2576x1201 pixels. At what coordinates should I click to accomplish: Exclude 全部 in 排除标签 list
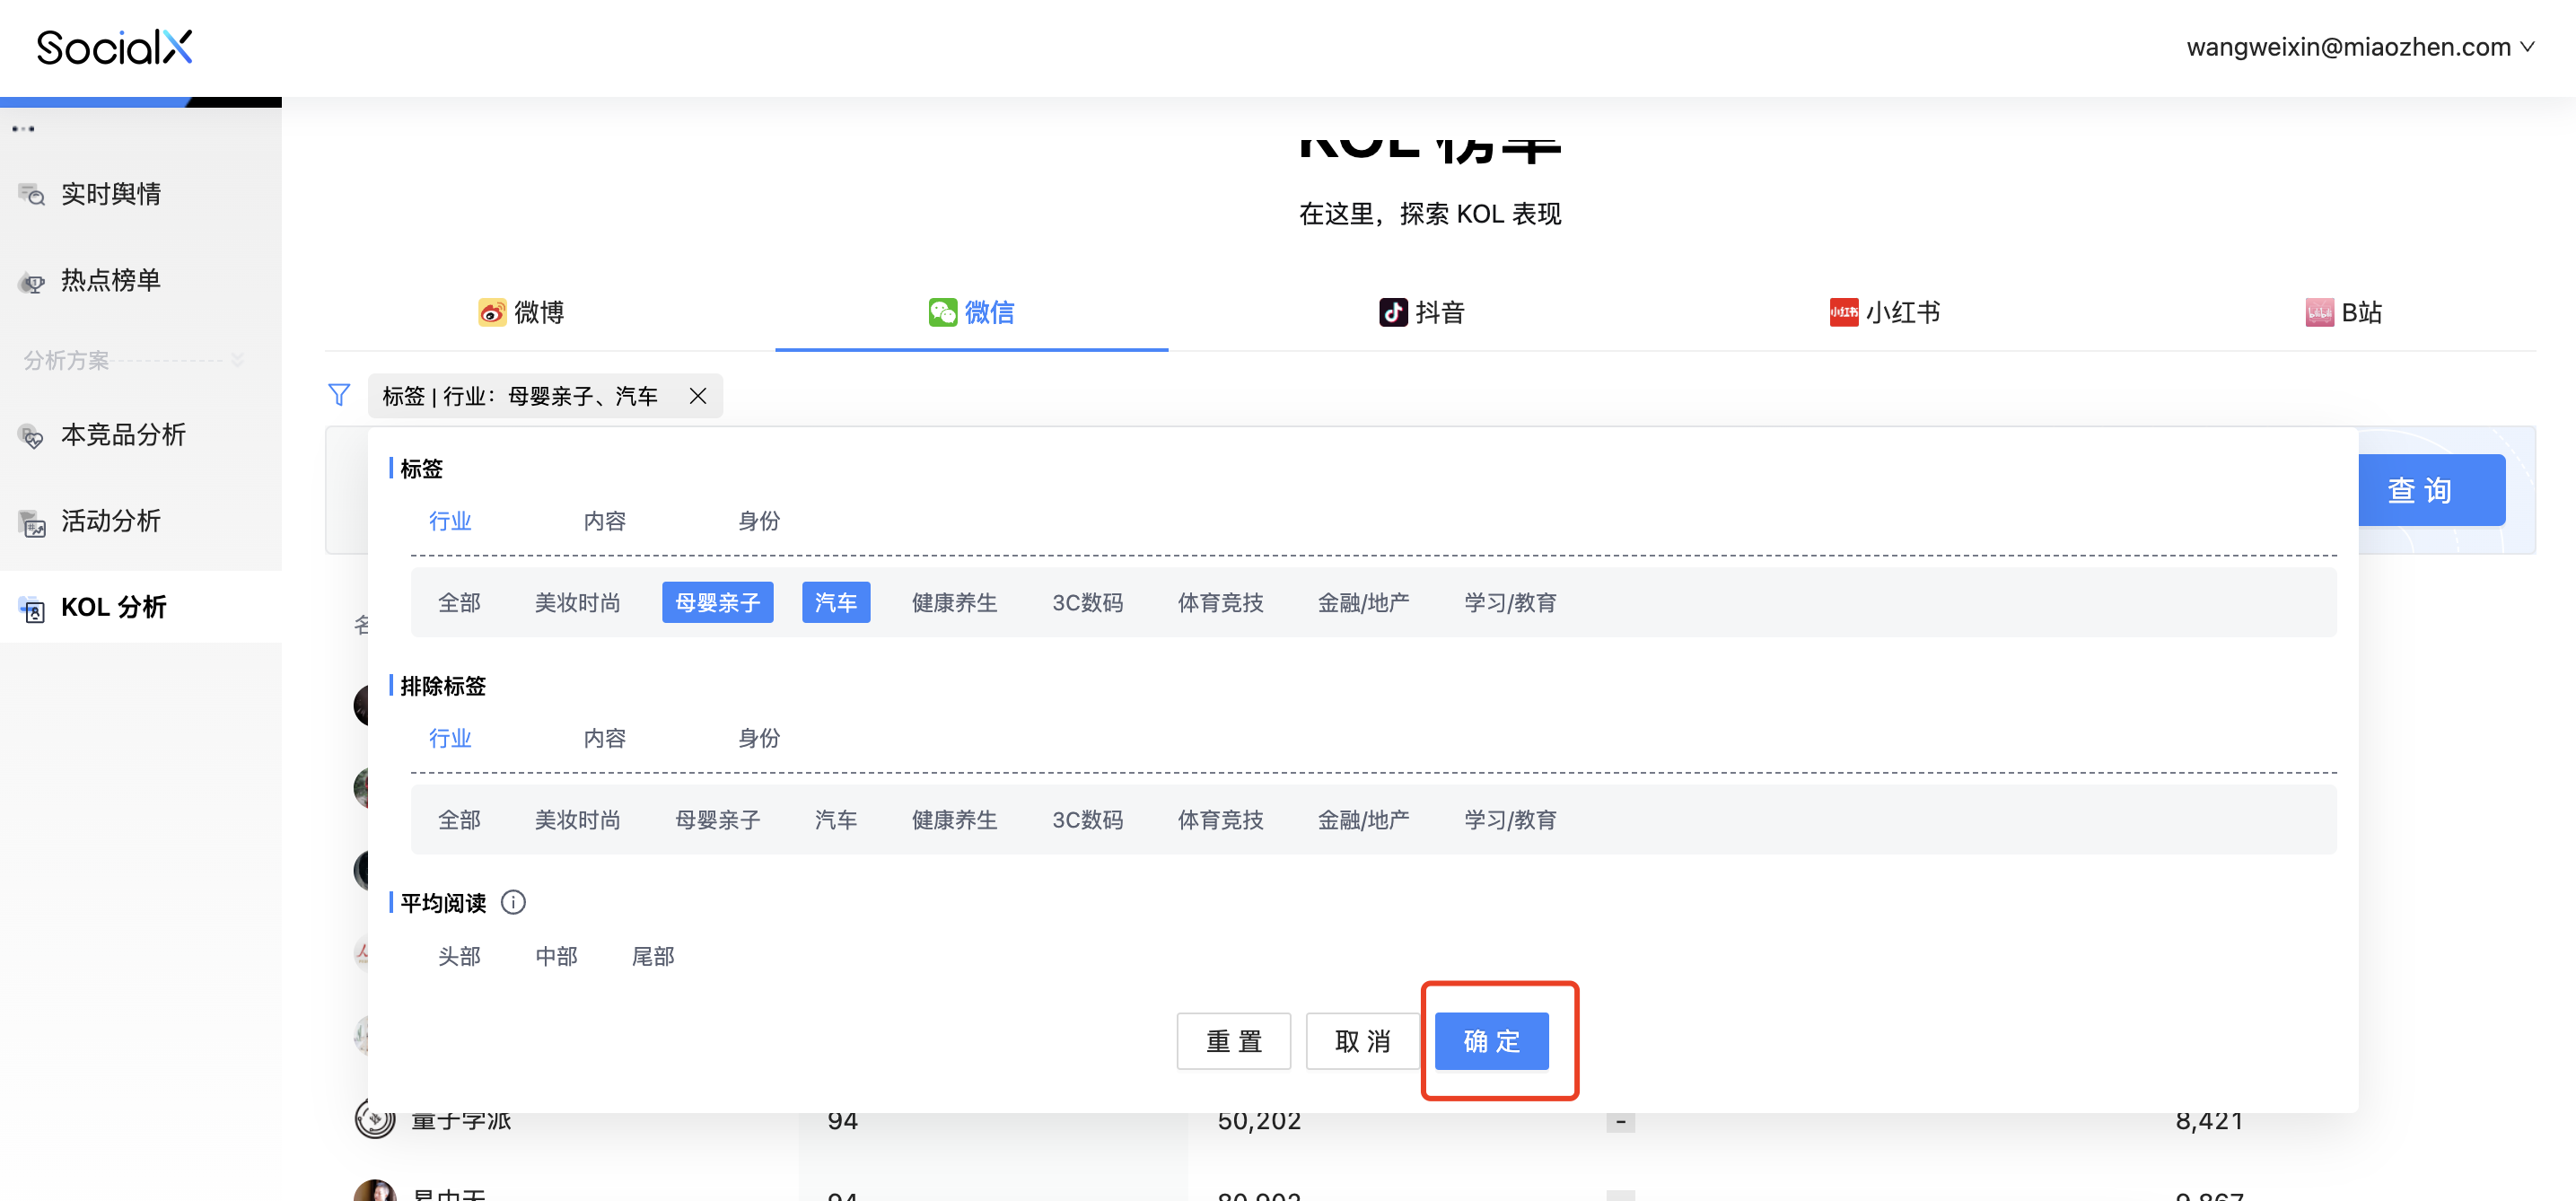pos(460,821)
